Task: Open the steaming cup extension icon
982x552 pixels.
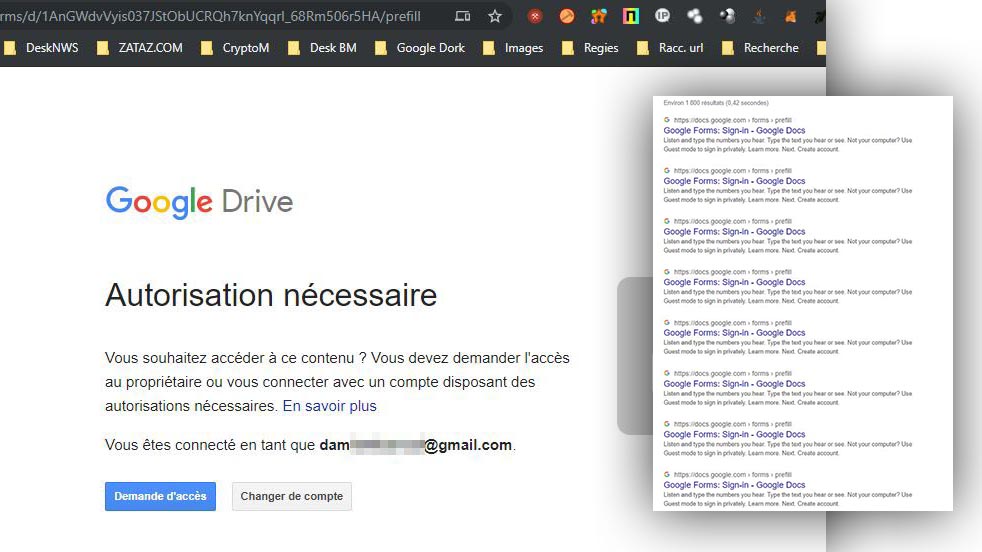Action: point(759,16)
